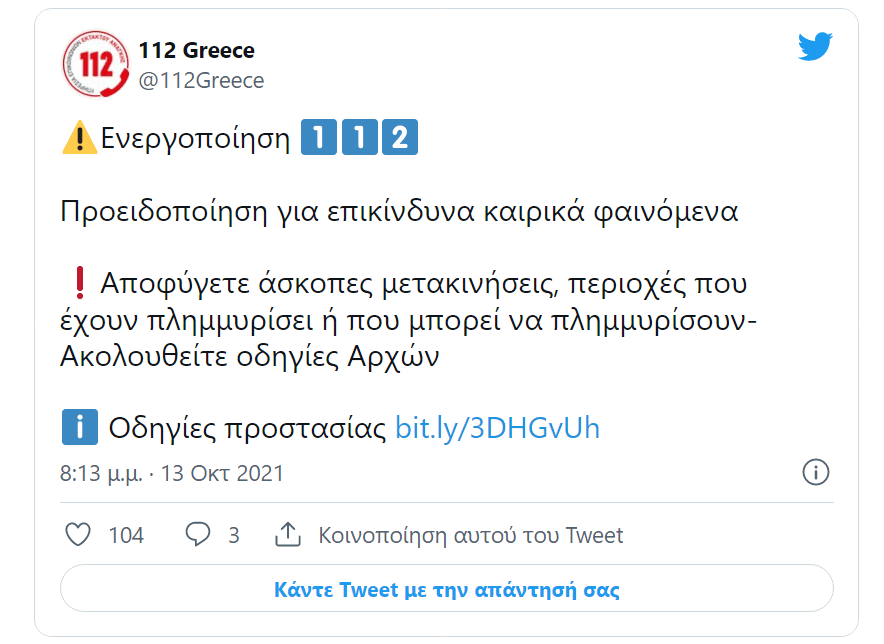Click the @112Greece handle
Image resolution: width=884 pixels, height=644 pixels.
coord(201,81)
